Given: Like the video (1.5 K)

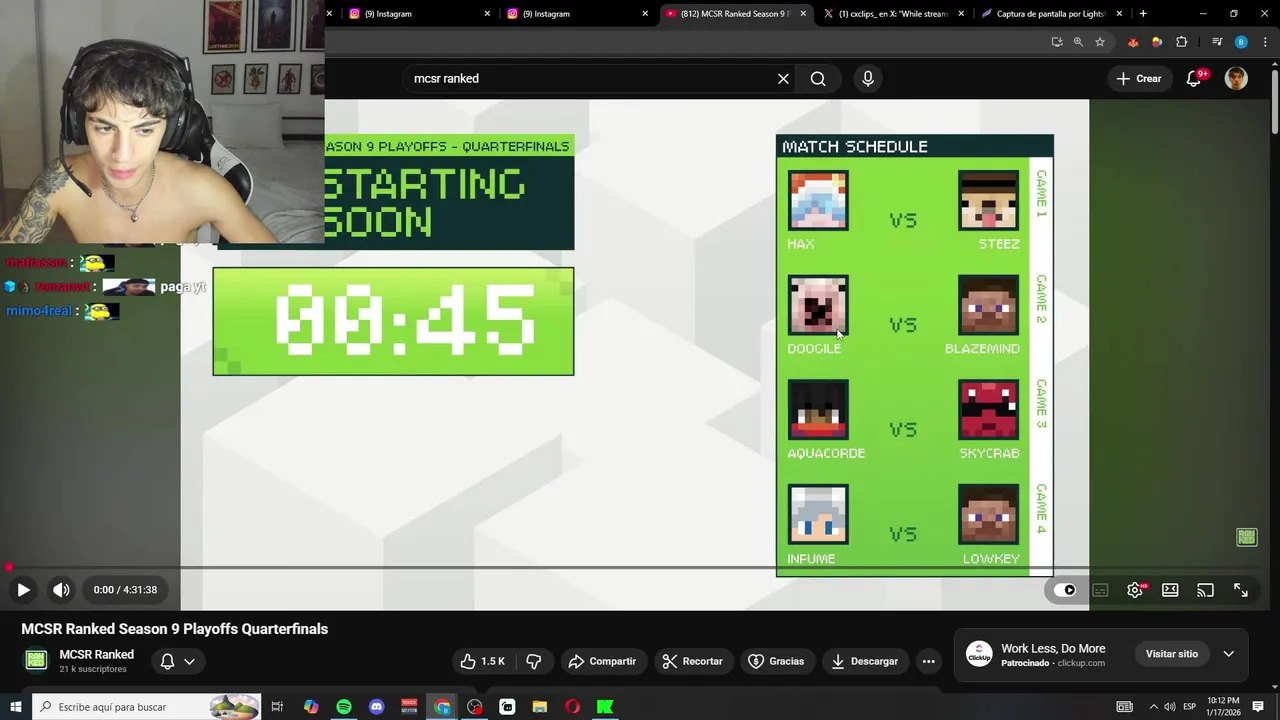Looking at the screenshot, I should point(482,661).
